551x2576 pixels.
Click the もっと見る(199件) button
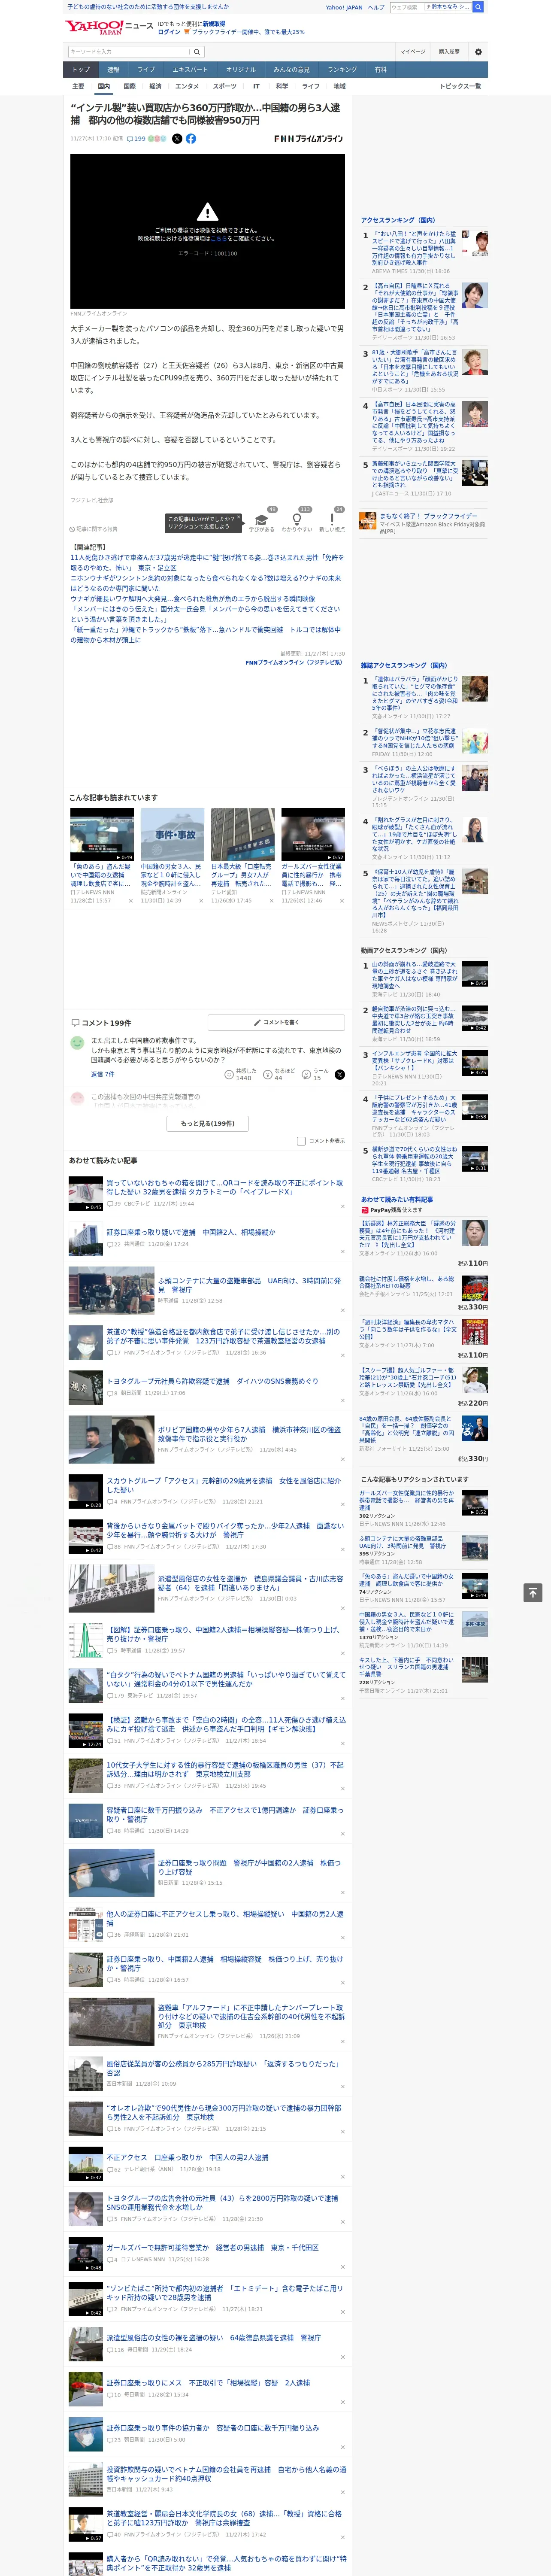coord(207,1123)
